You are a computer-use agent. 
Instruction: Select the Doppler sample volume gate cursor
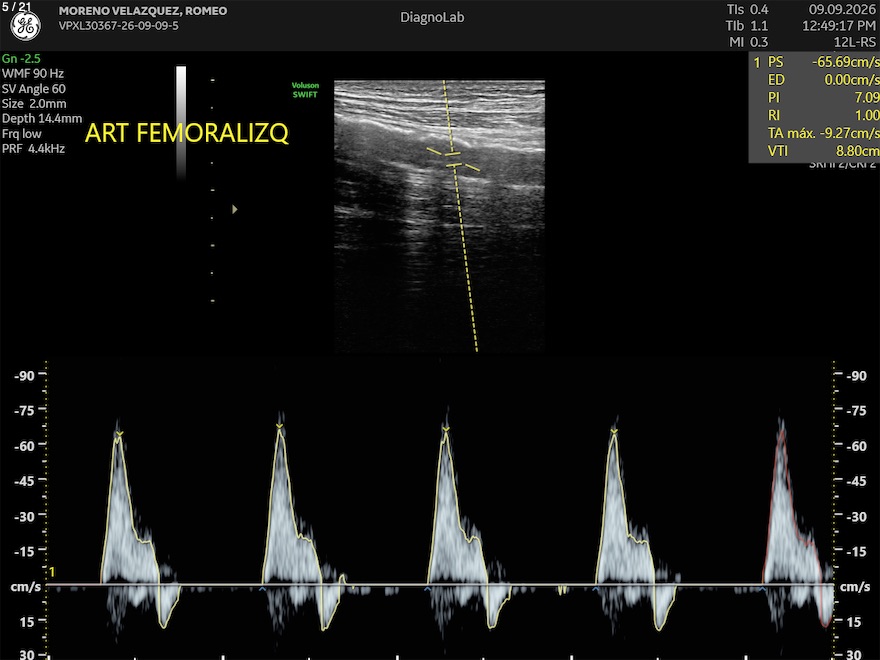pos(453,159)
